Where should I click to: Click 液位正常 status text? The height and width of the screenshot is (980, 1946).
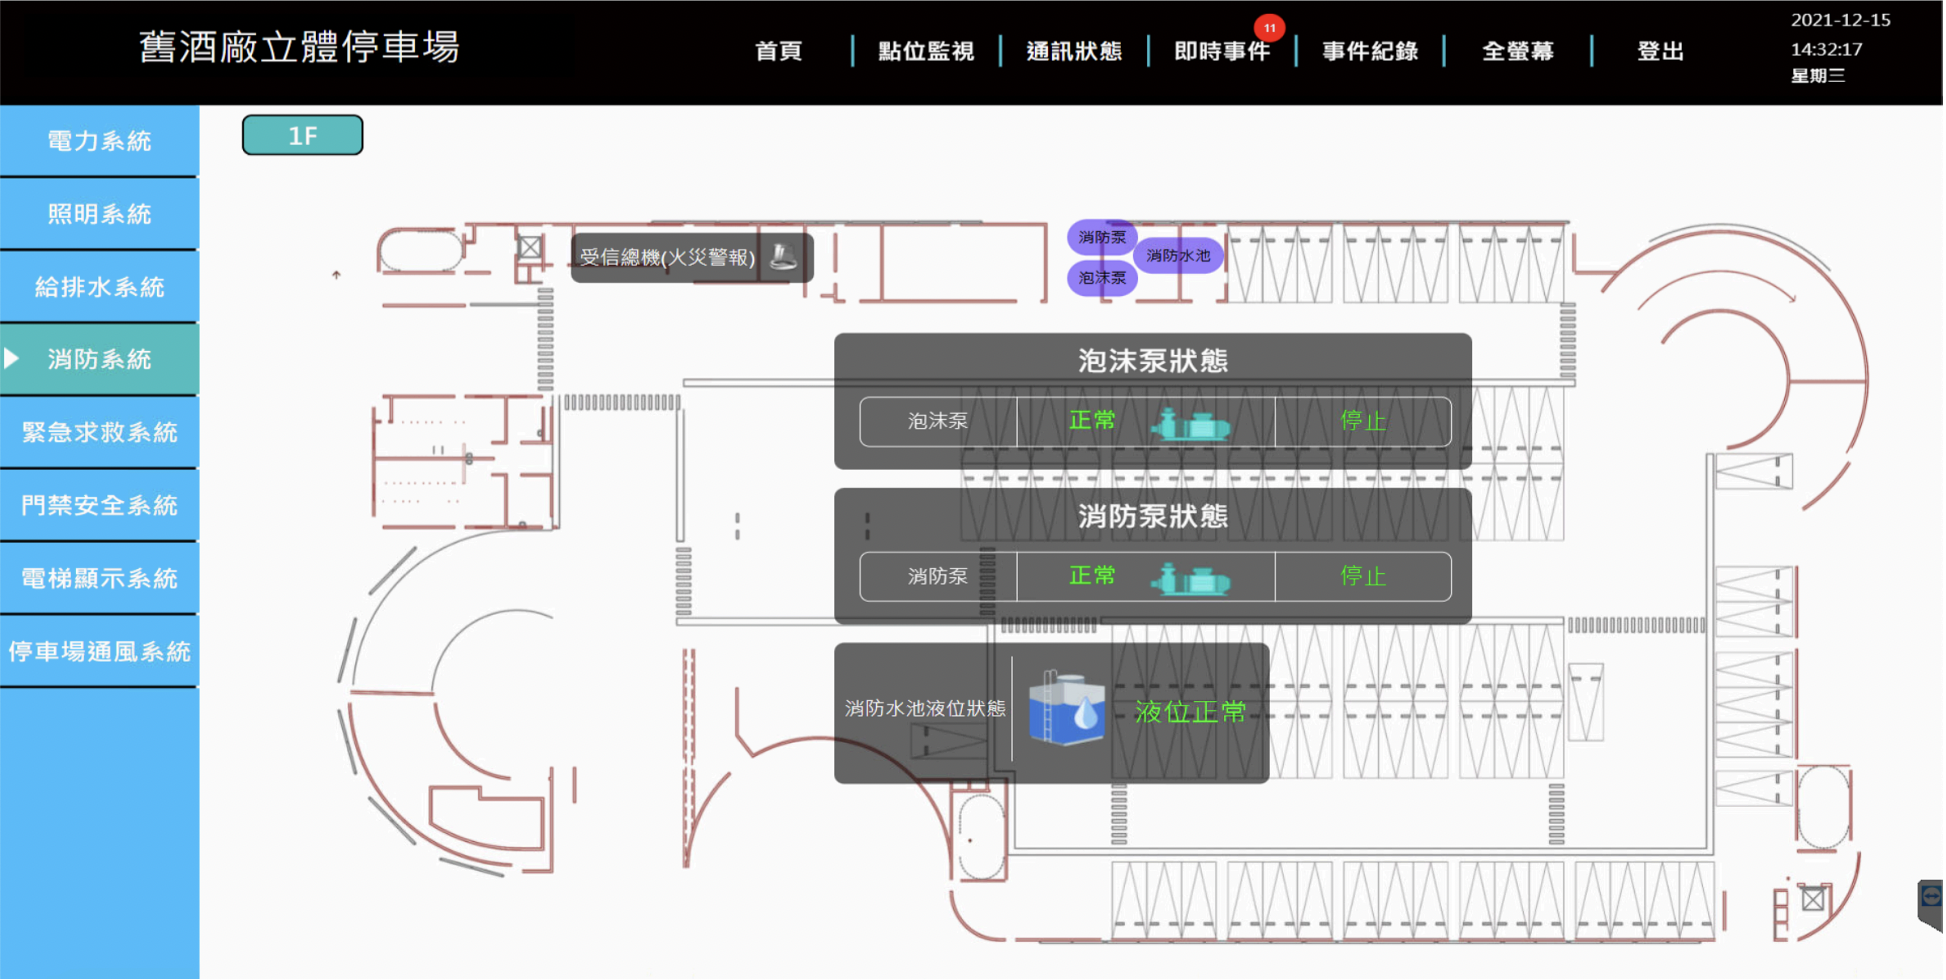[x=1190, y=712]
